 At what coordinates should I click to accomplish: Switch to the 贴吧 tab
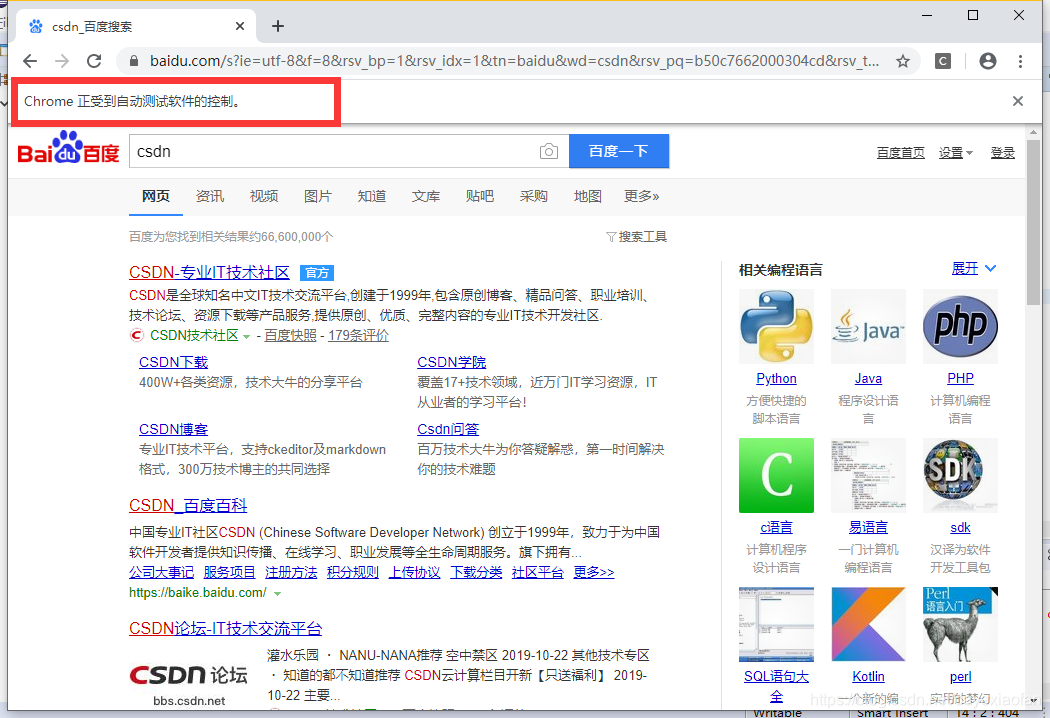[479, 196]
